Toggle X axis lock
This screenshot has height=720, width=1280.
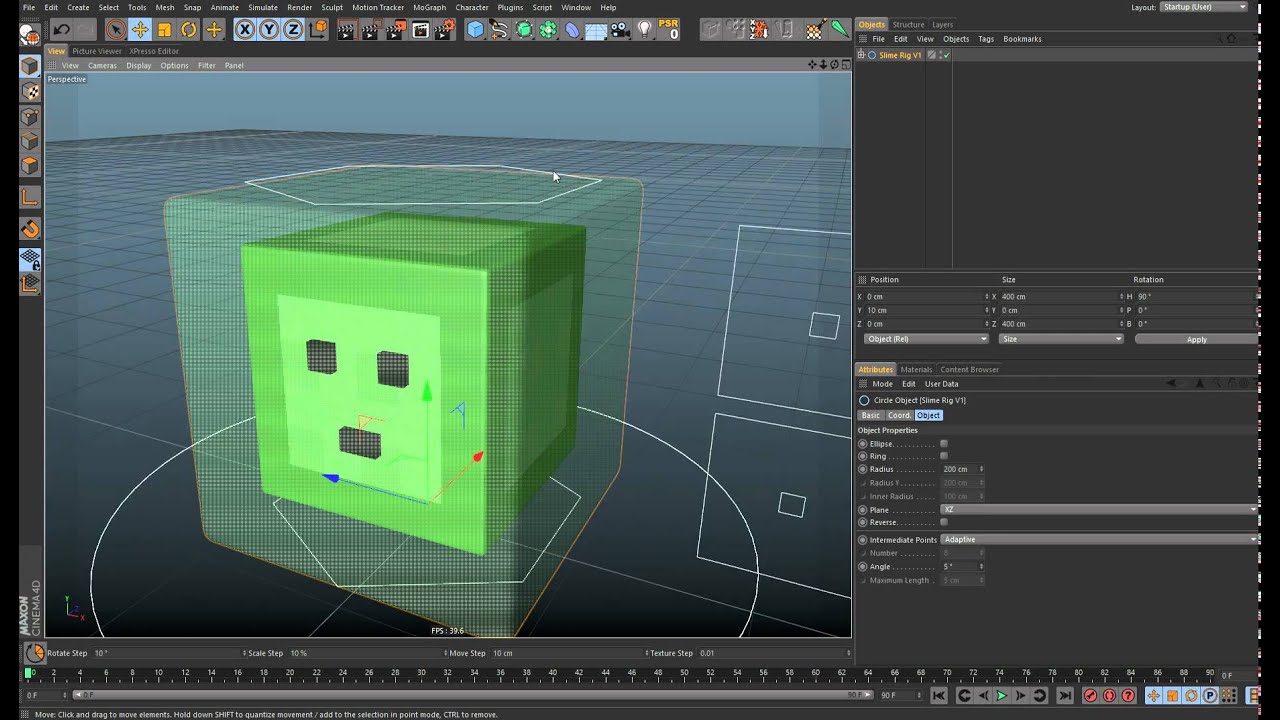coord(245,30)
